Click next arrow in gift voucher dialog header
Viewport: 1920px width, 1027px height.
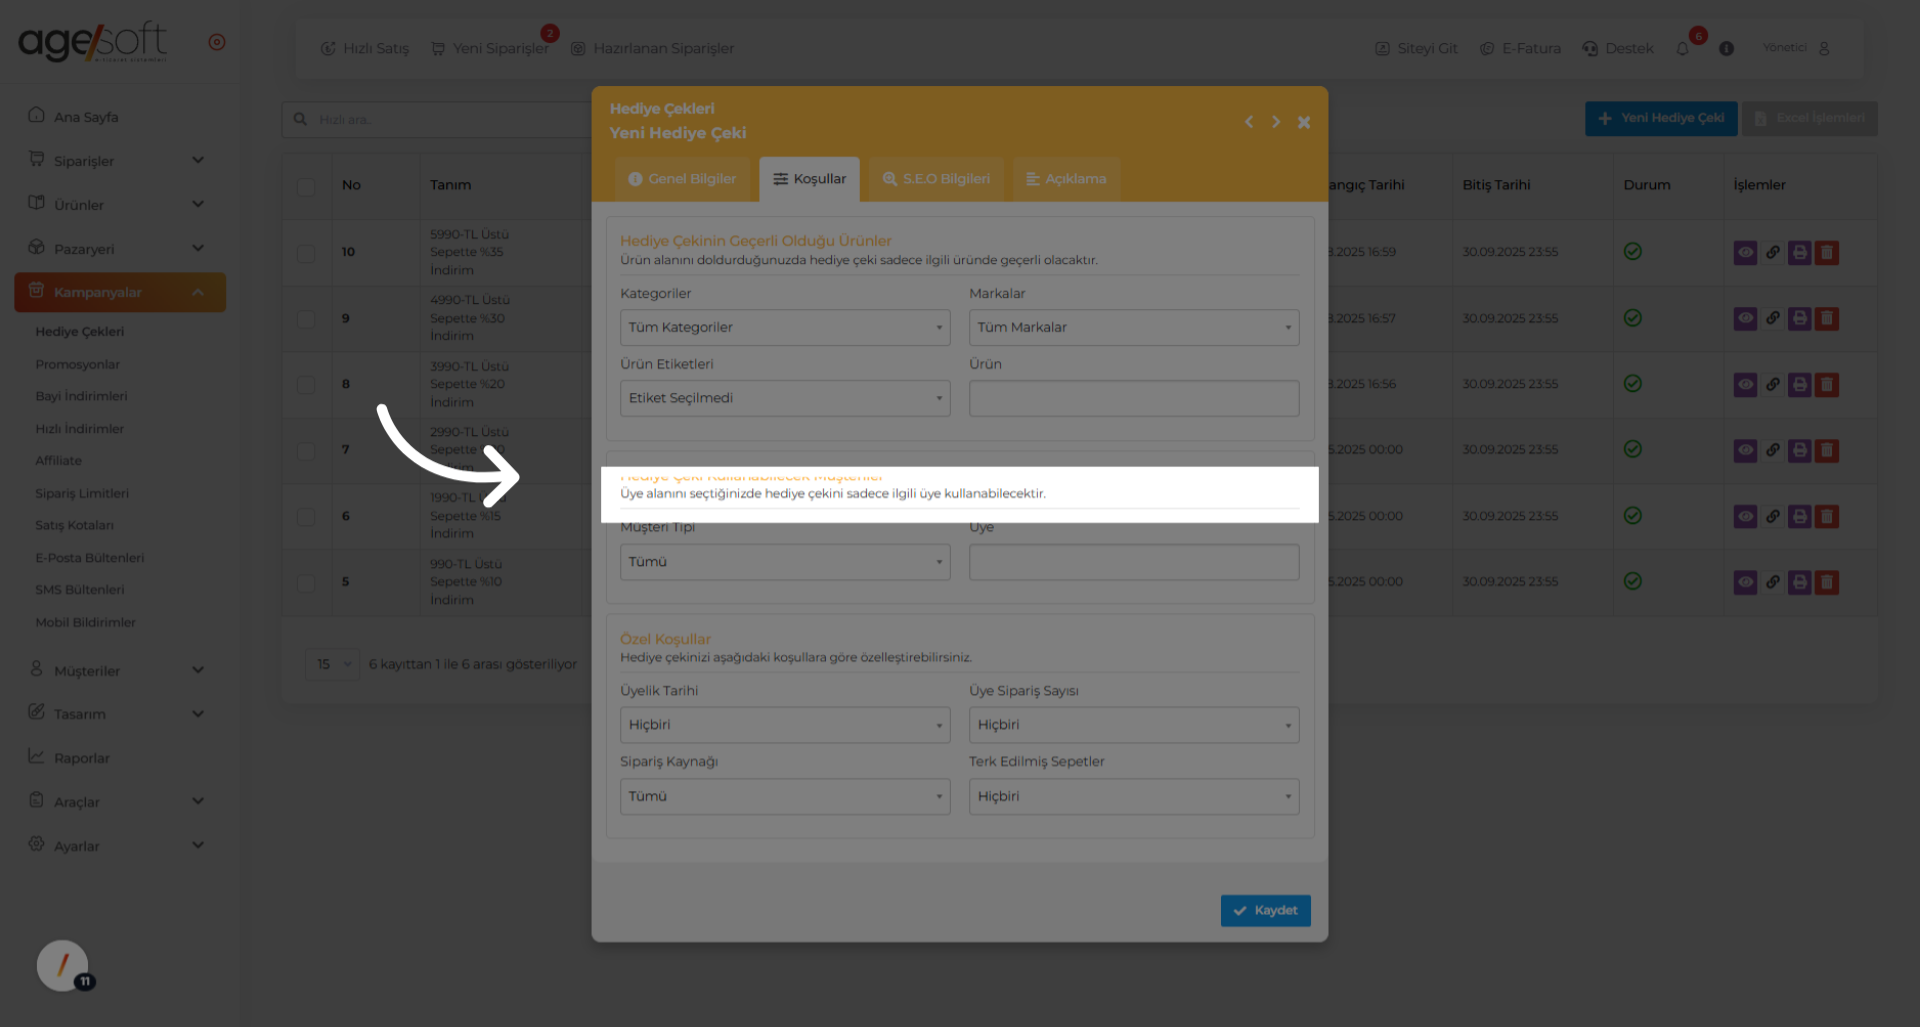[x=1276, y=122]
